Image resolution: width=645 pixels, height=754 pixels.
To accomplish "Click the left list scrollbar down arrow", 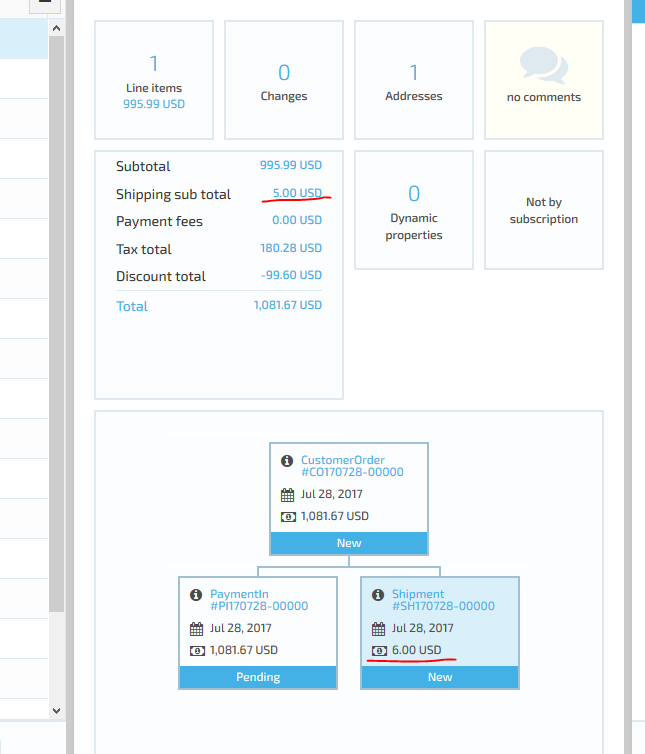I will point(56,710).
